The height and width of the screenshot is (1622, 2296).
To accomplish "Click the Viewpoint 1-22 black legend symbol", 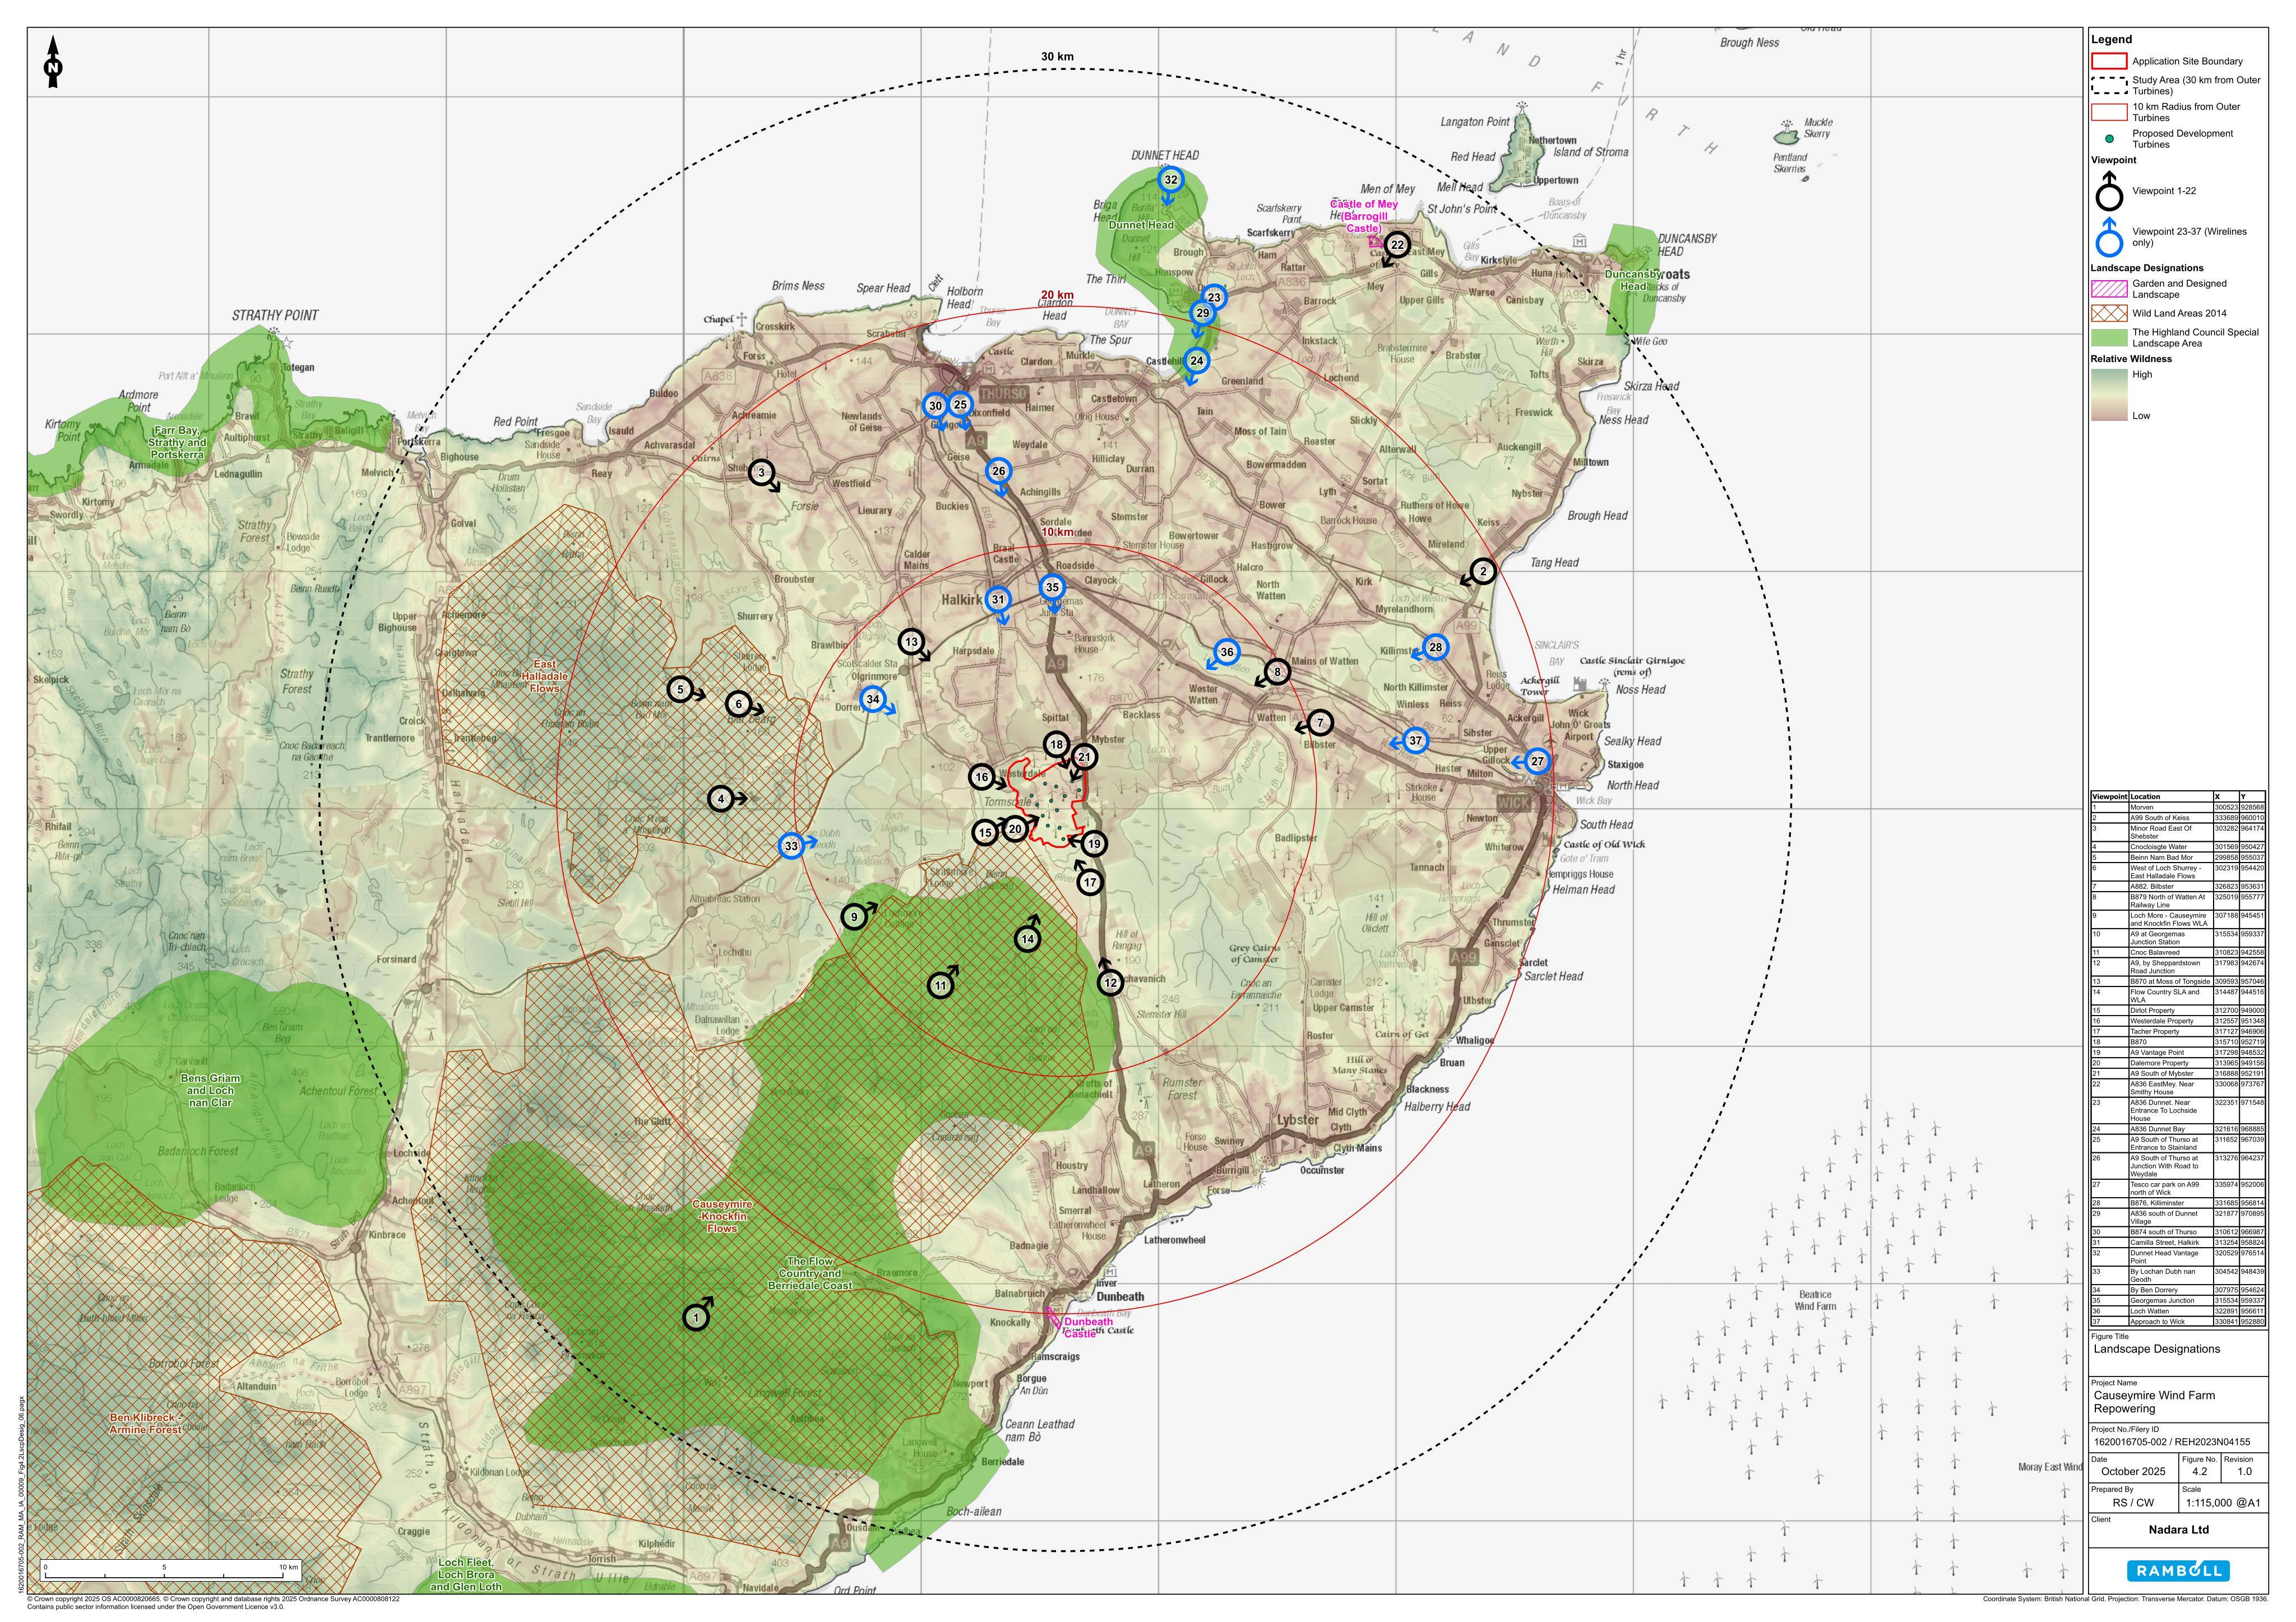I will pos(2109,191).
